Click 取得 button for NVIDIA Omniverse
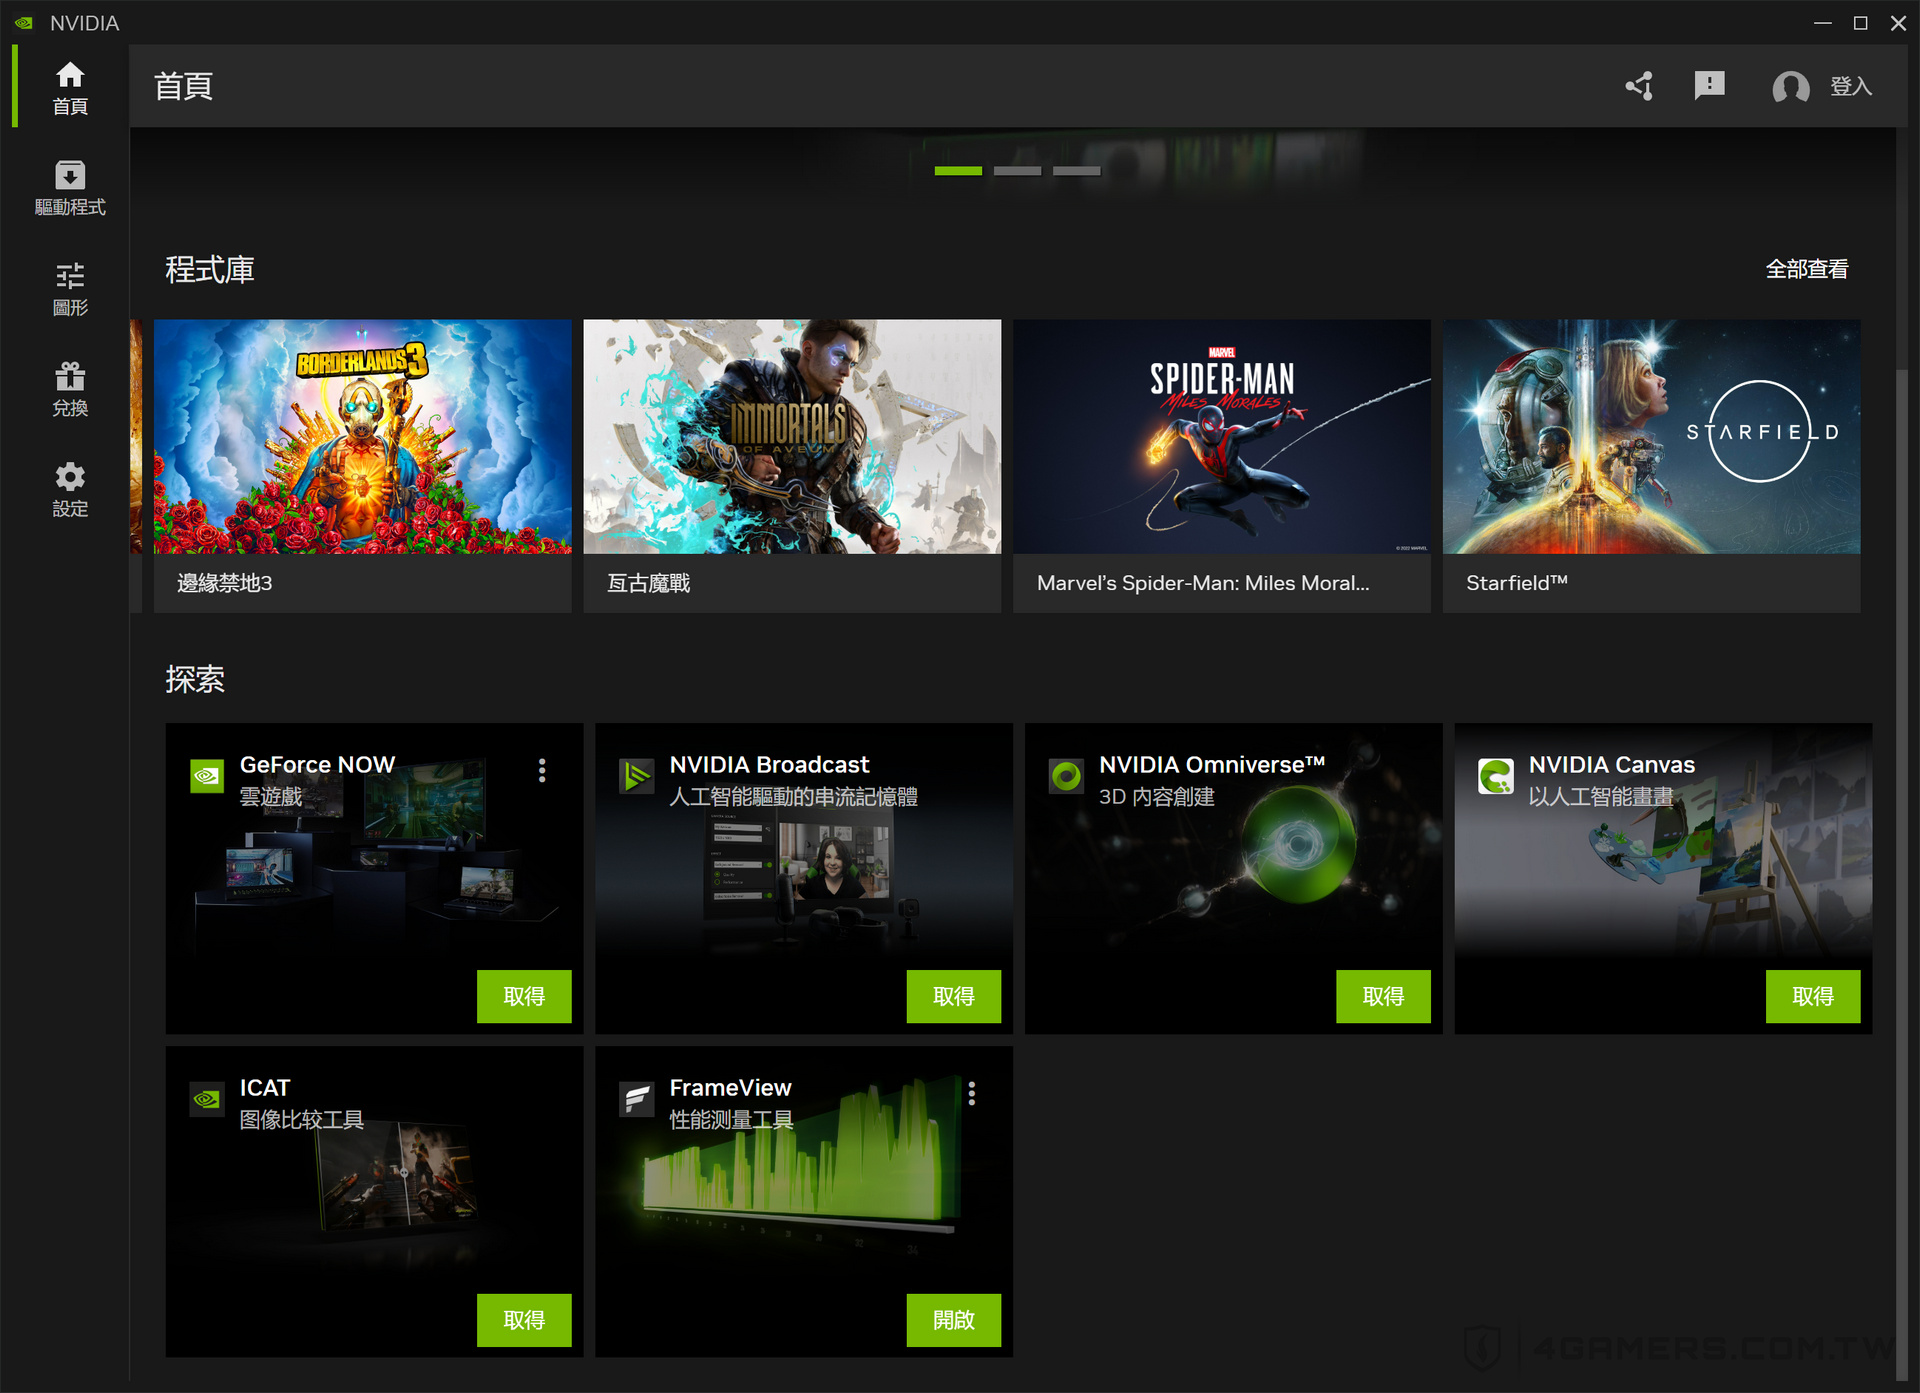This screenshot has height=1393, width=1920. (1383, 996)
